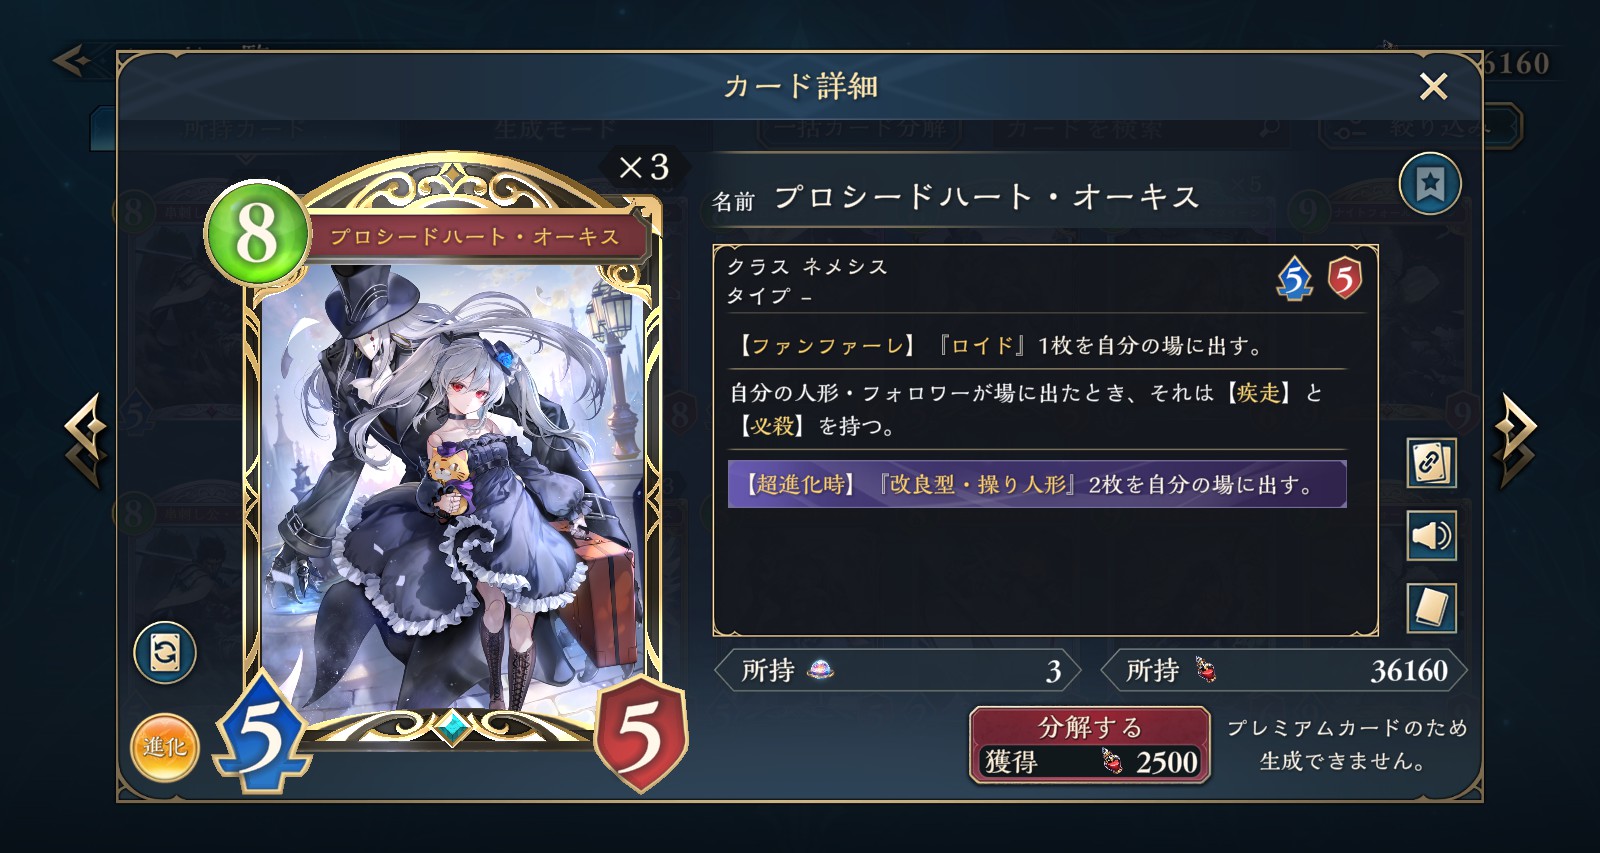This screenshot has height=853, width=1600.
Task: Click the 疾走 keyword text
Action: pos(1258,393)
